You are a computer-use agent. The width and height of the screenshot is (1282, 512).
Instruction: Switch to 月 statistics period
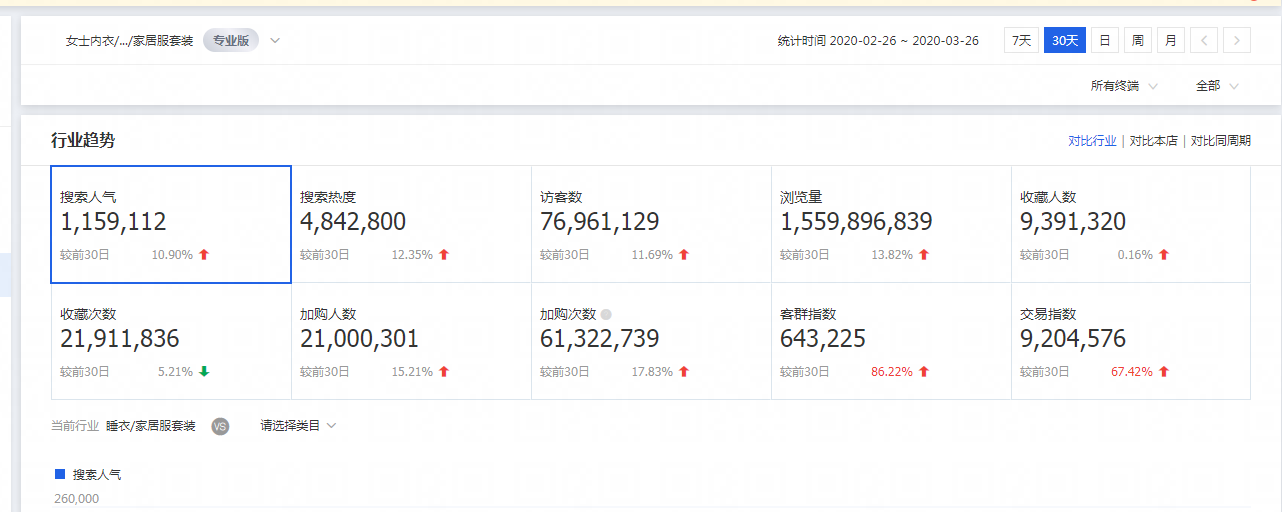(x=1171, y=41)
